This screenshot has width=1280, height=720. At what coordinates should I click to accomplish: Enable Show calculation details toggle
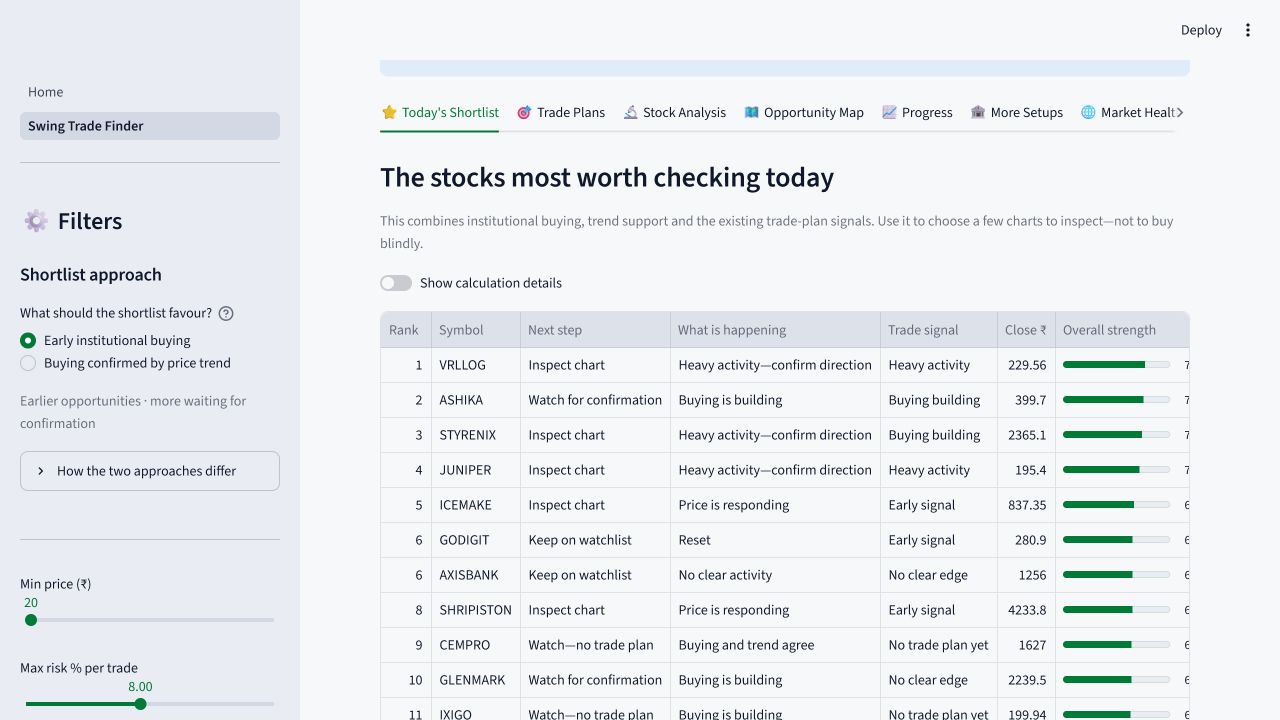coord(396,283)
